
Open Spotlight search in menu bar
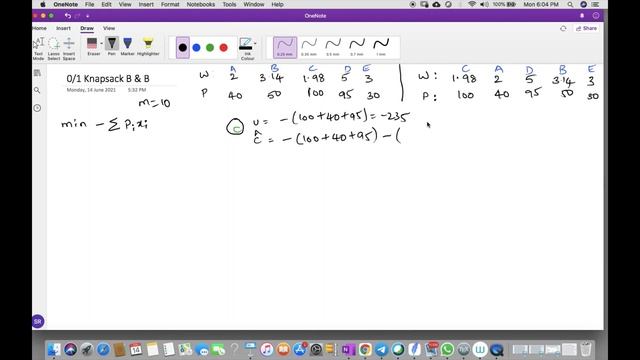click(x=570, y=4)
